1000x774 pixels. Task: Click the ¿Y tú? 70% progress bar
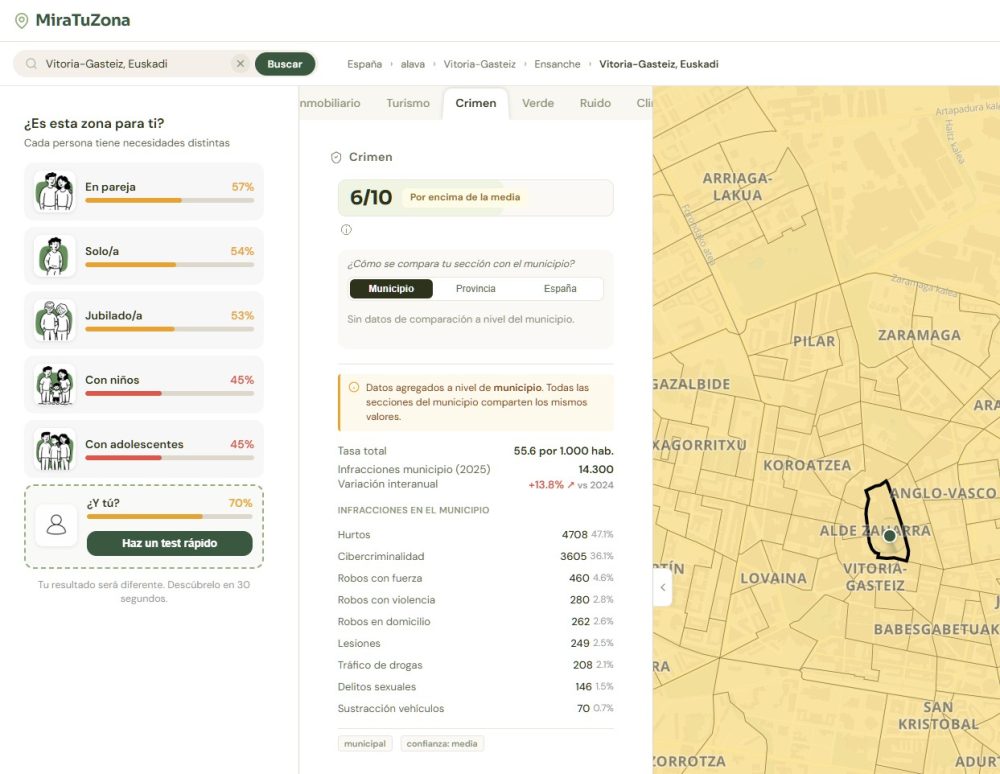169,517
